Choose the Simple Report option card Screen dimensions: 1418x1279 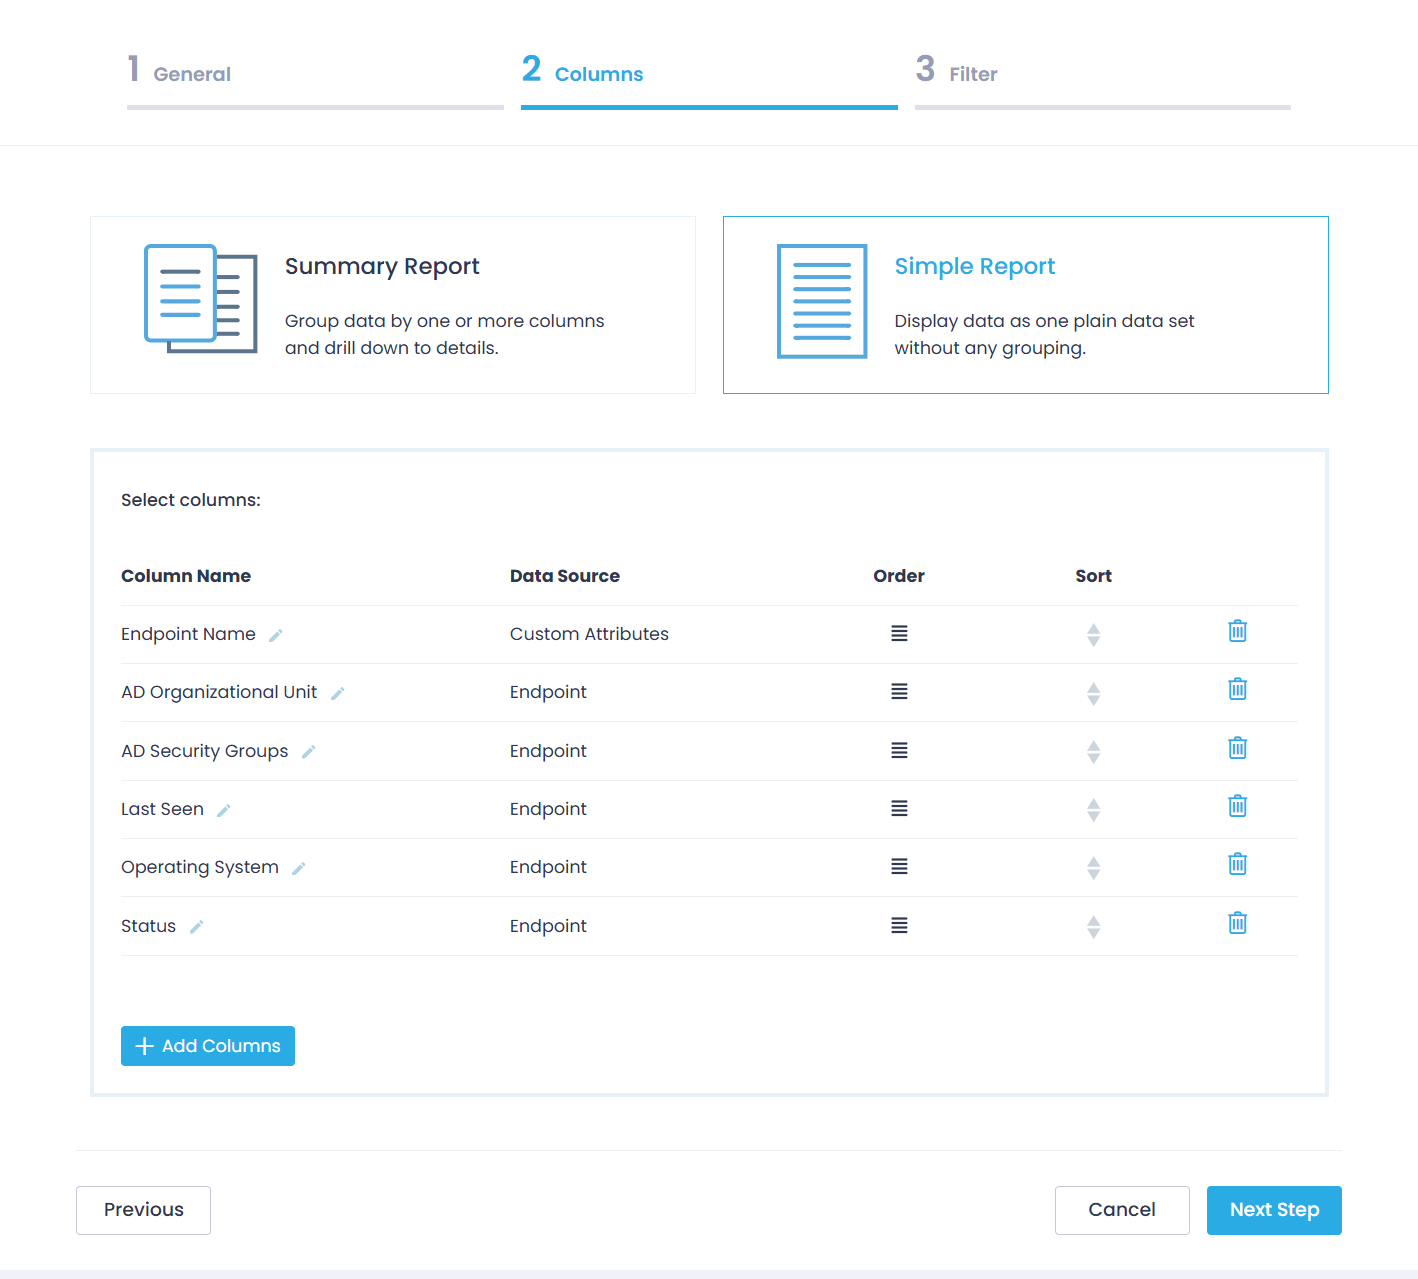coord(1025,305)
